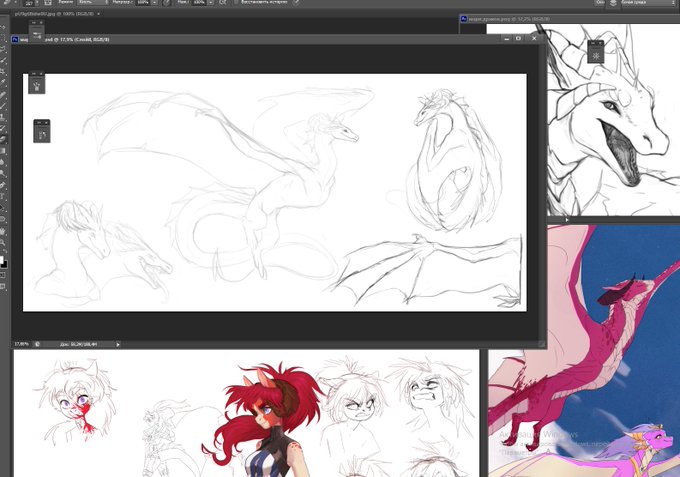This screenshot has width=680, height=477.
Task: Select the Eraser tool
Action: coord(3,140)
